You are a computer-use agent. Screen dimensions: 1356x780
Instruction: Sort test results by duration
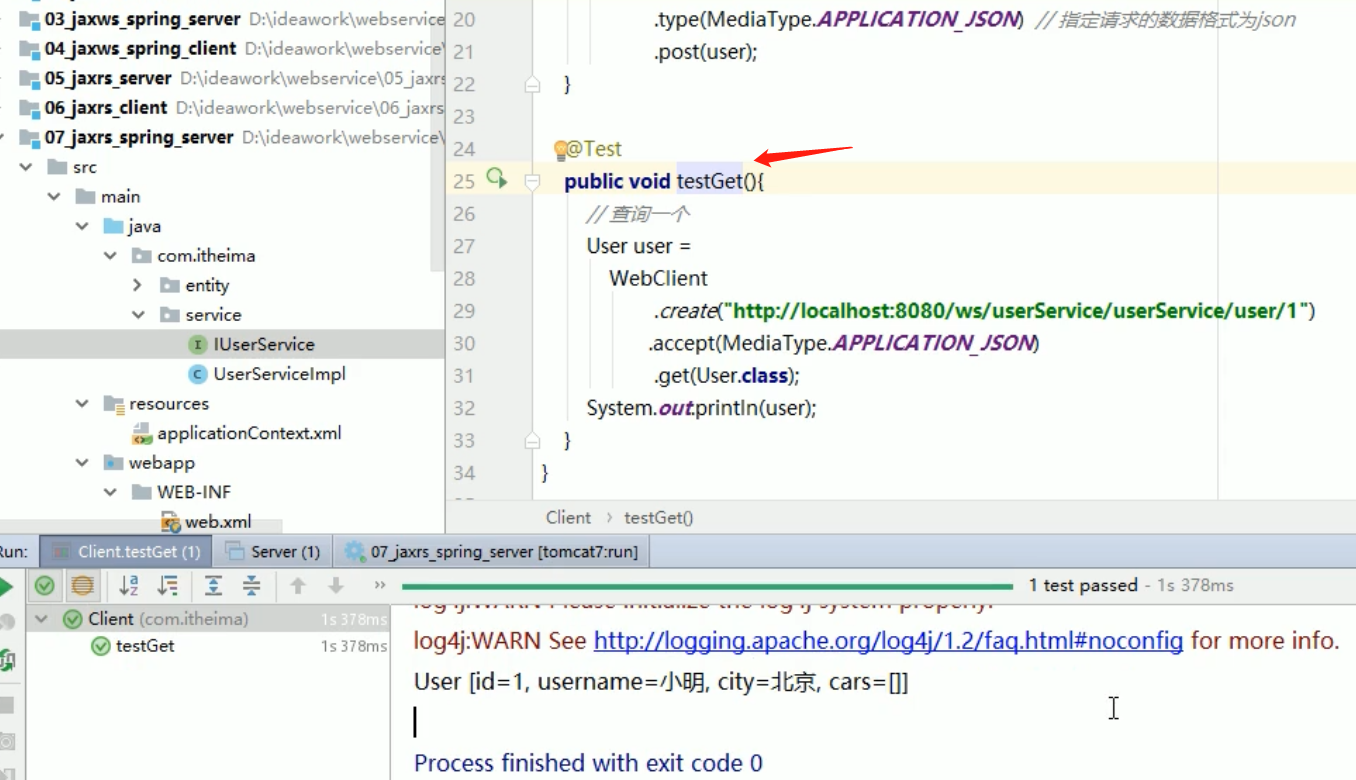click(x=168, y=586)
